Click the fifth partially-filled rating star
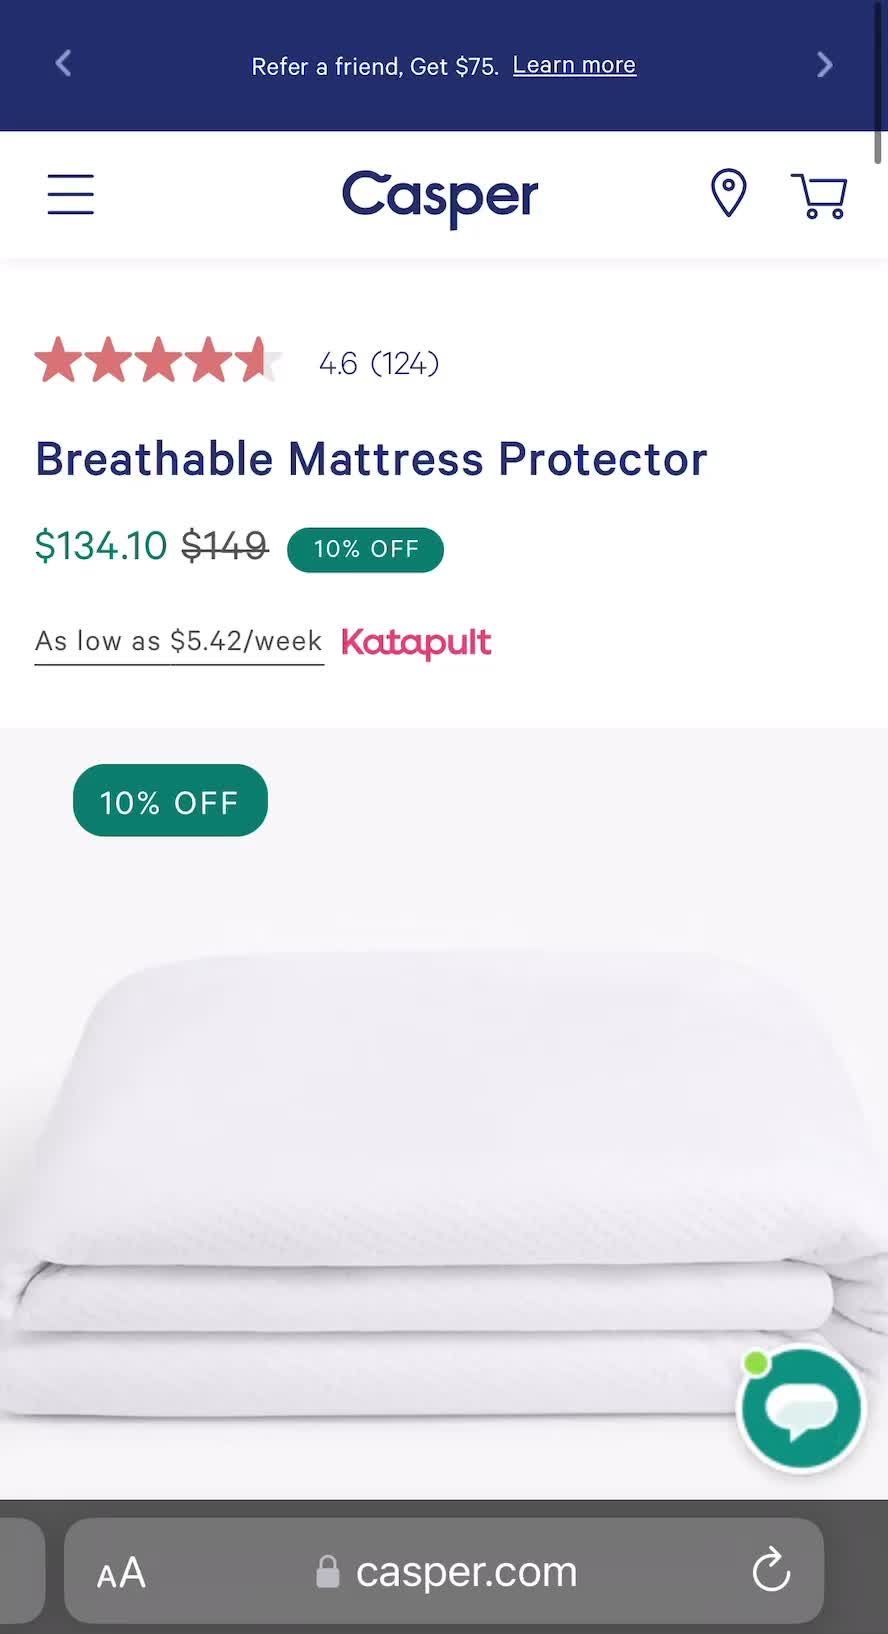888x1634 pixels. pos(250,361)
